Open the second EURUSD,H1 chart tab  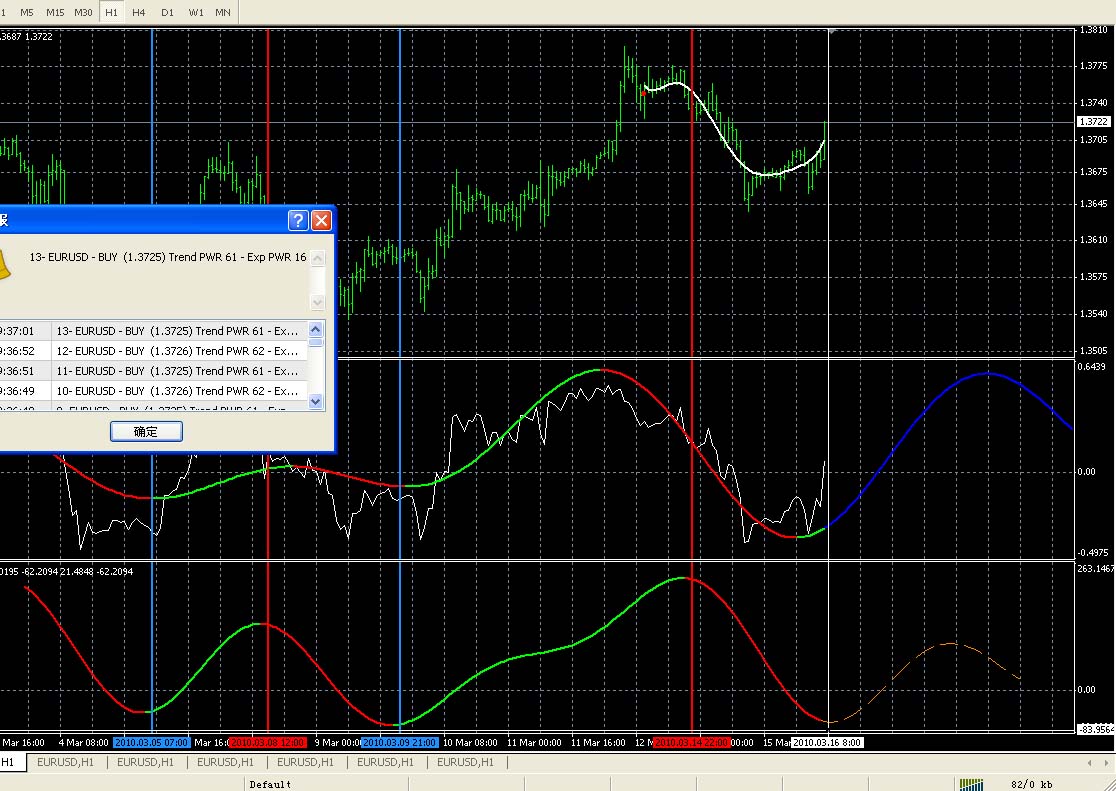coord(146,763)
